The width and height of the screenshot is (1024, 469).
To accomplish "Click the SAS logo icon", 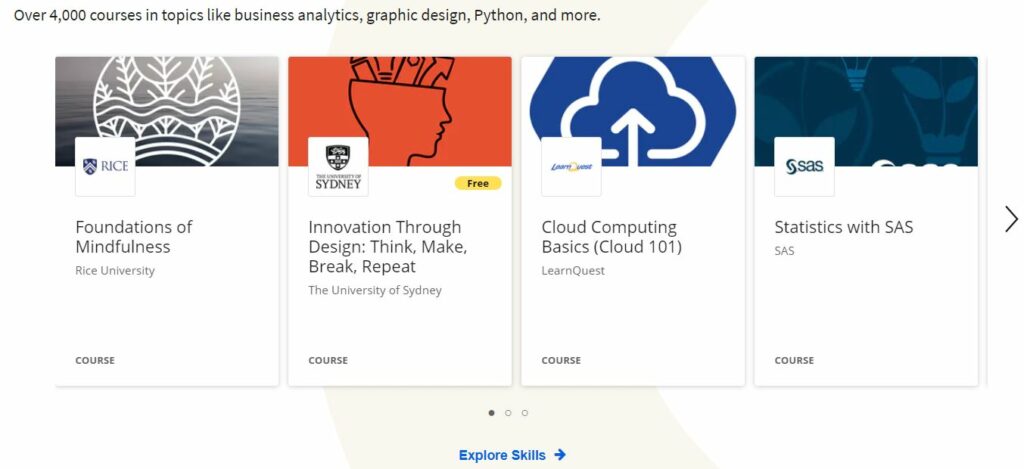I will point(805,167).
